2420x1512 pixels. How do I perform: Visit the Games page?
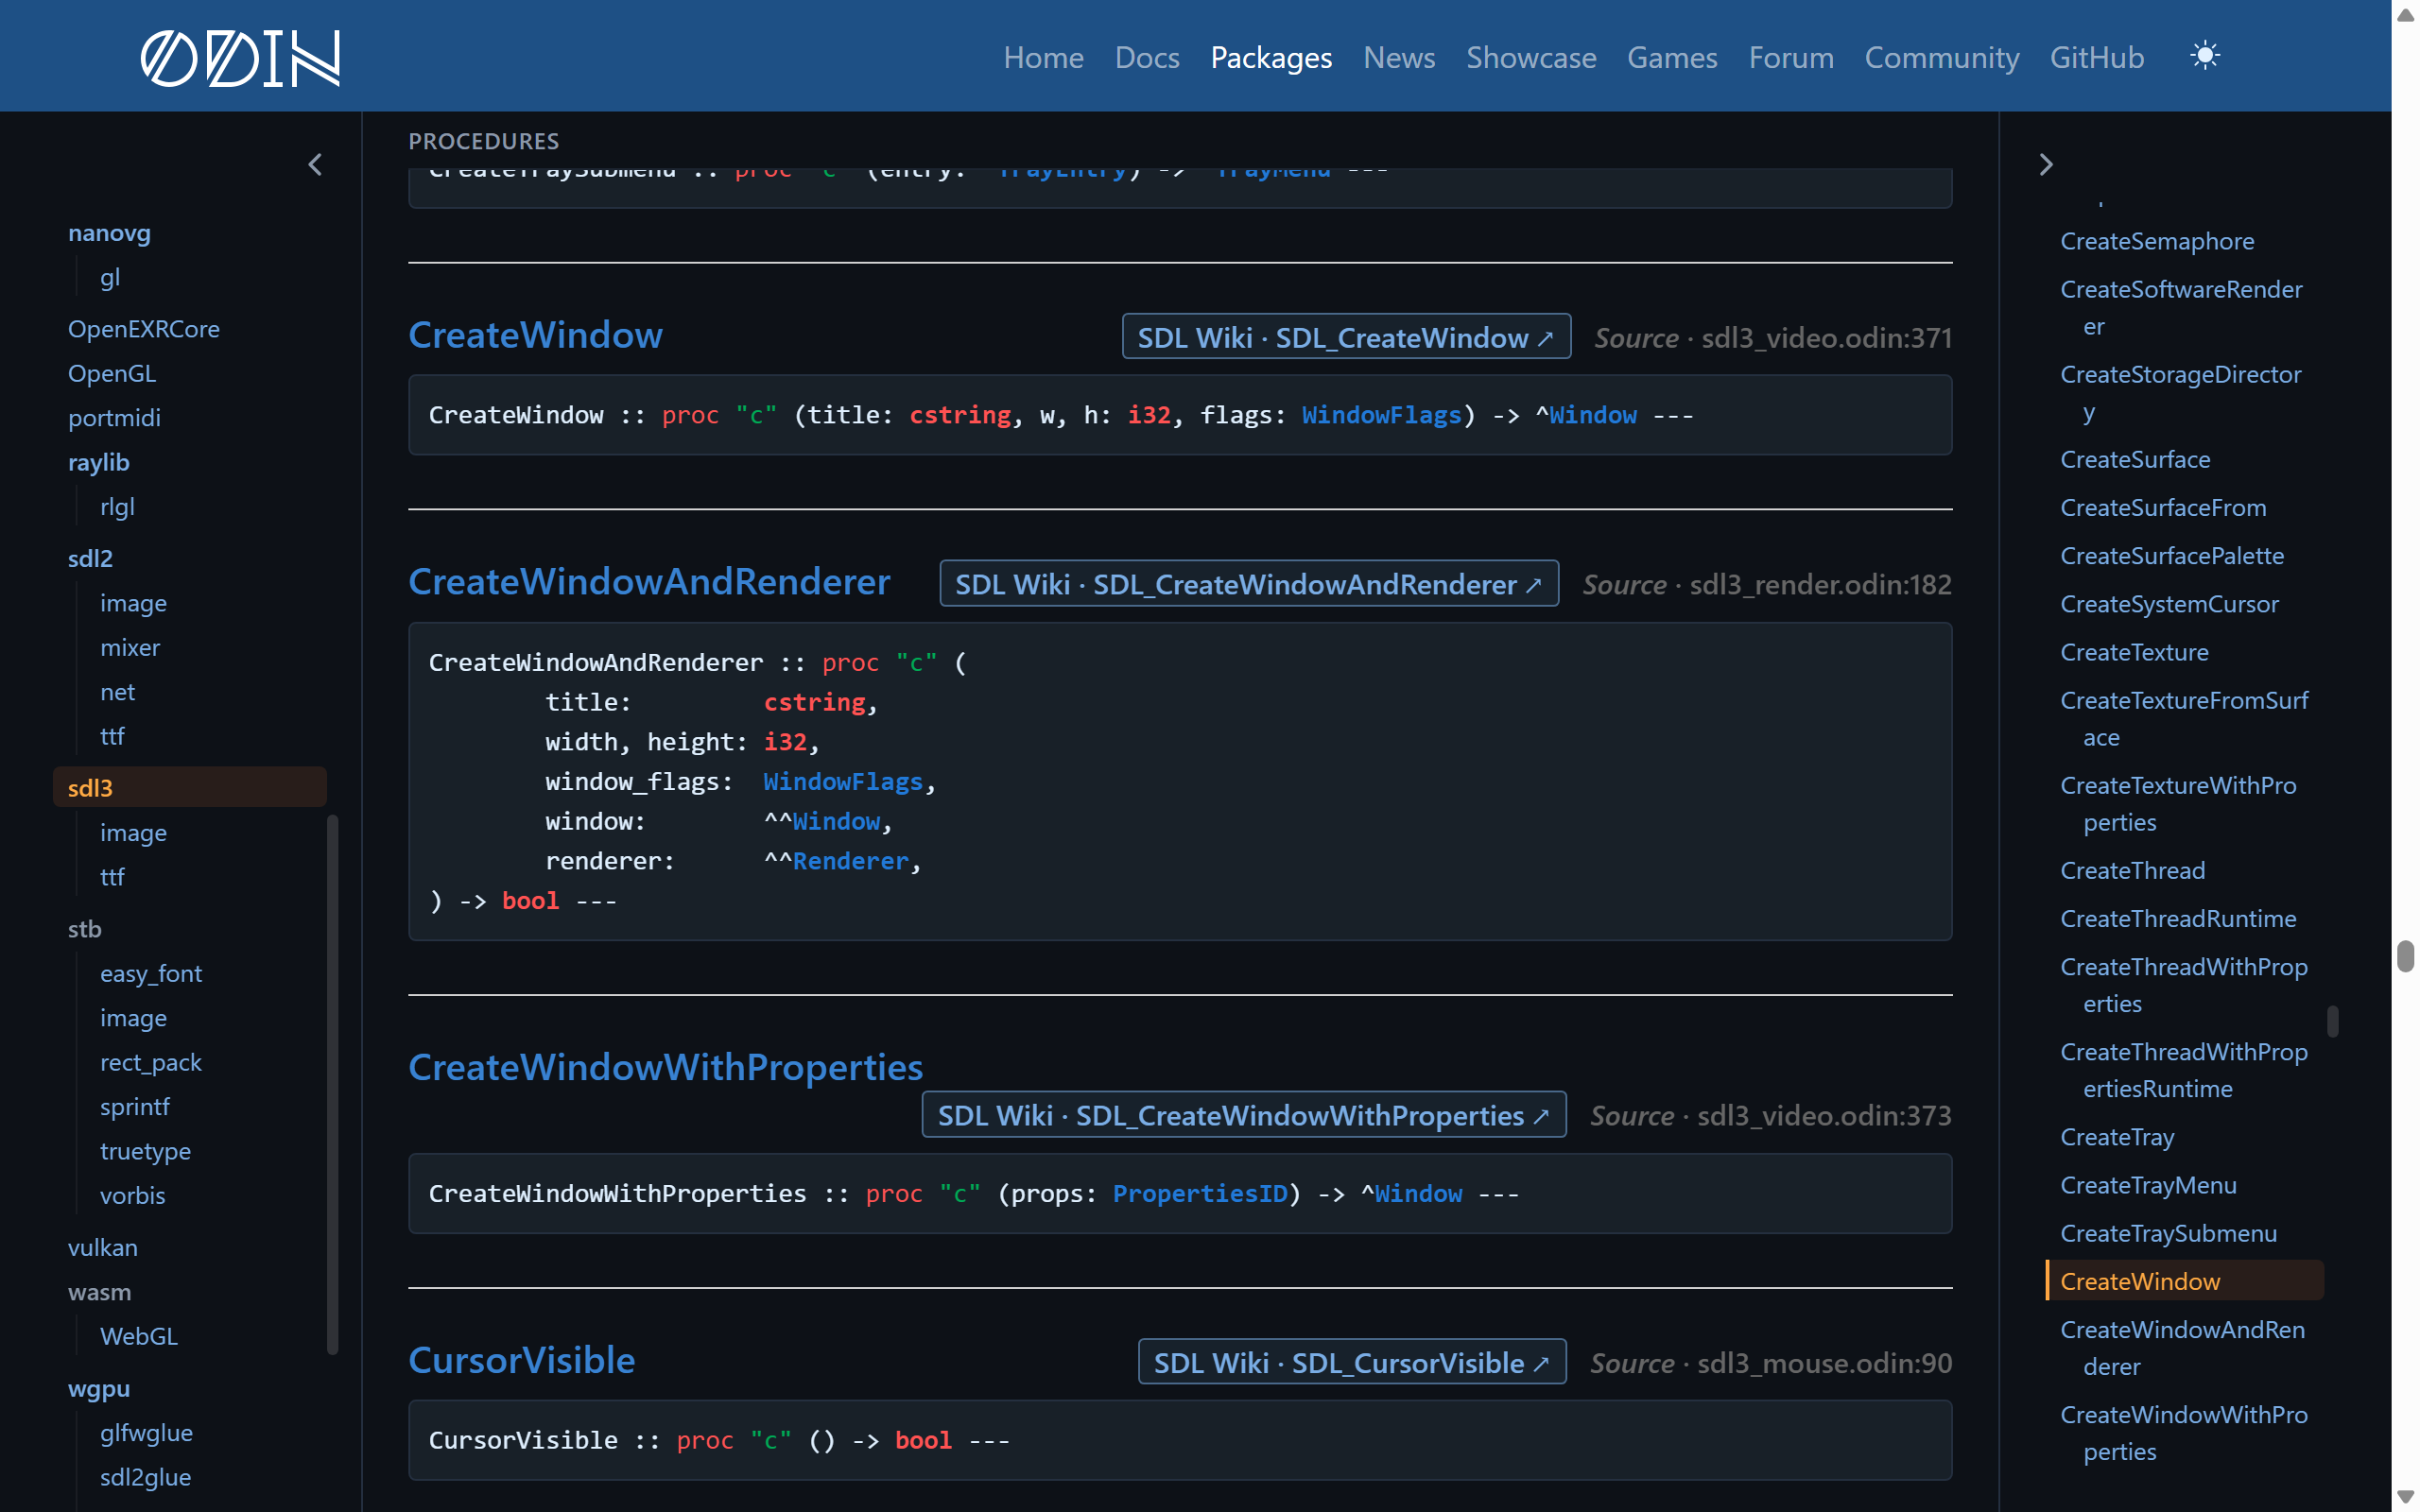[x=1672, y=57]
